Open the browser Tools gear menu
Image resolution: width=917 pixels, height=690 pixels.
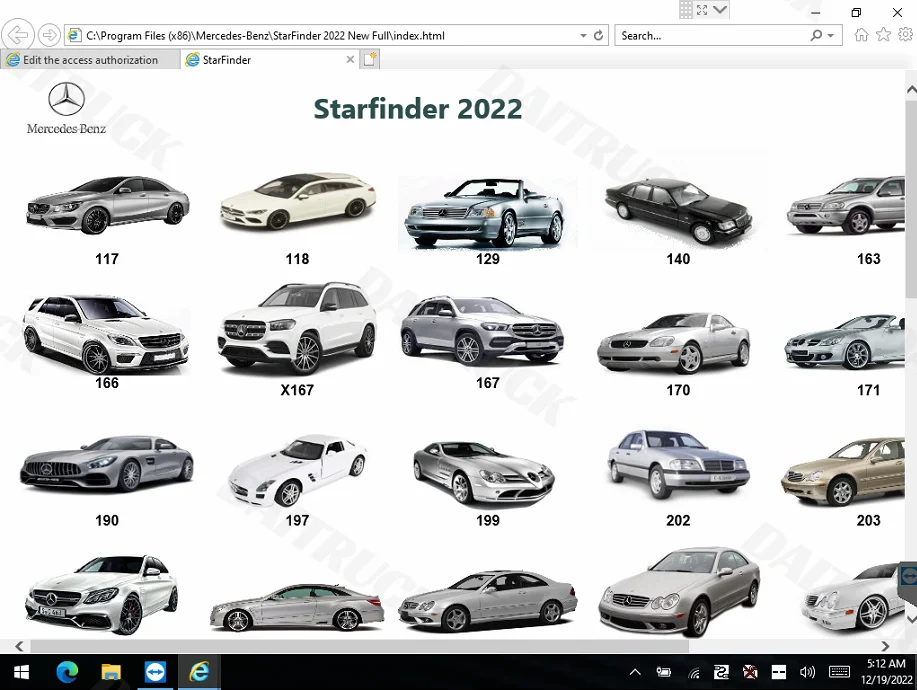click(904, 35)
